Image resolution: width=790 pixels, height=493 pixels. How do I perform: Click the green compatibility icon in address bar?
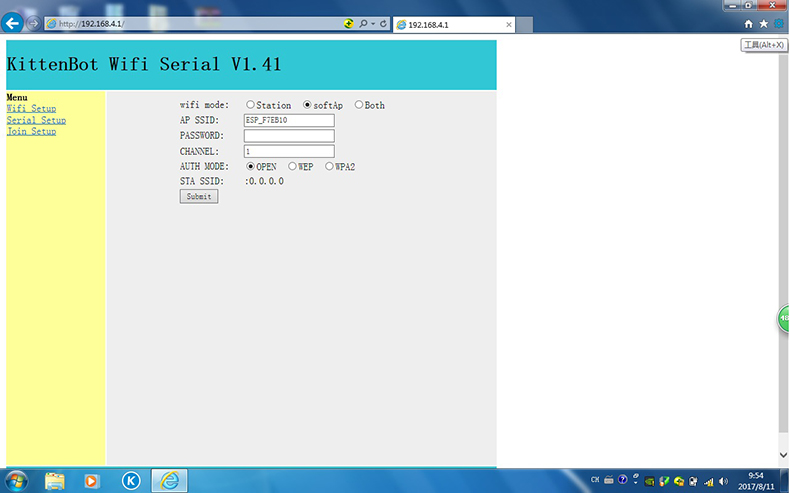tap(348, 24)
